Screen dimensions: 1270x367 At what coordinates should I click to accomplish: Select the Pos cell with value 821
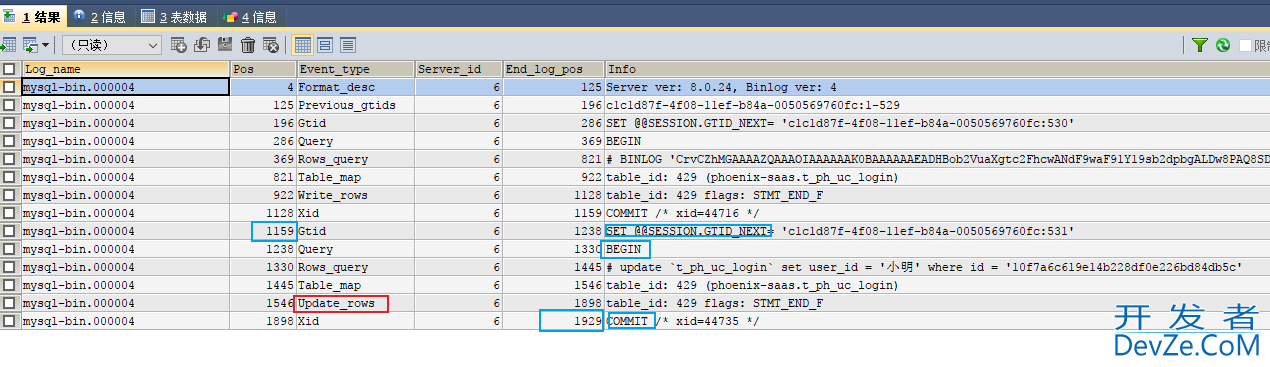click(263, 177)
